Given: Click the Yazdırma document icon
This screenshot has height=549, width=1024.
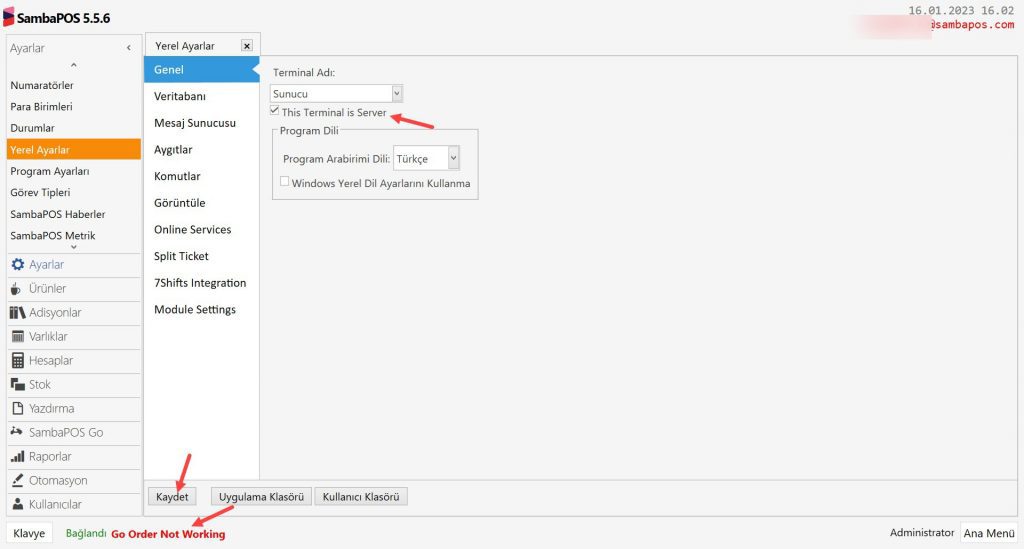Looking at the screenshot, I should point(17,409).
